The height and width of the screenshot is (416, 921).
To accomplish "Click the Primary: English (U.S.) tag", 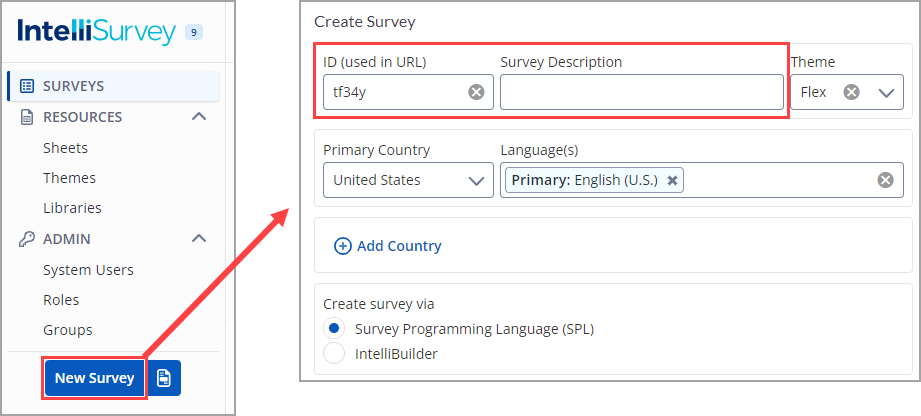I will point(594,180).
